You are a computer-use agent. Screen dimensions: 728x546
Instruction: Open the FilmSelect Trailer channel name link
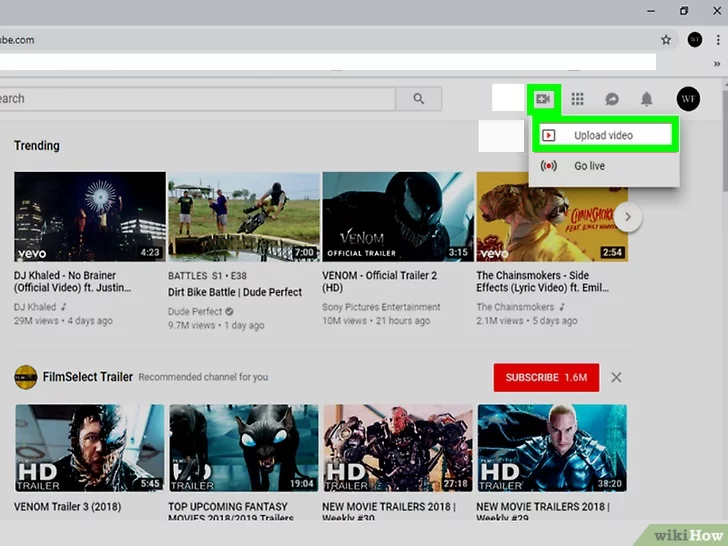[x=88, y=377]
